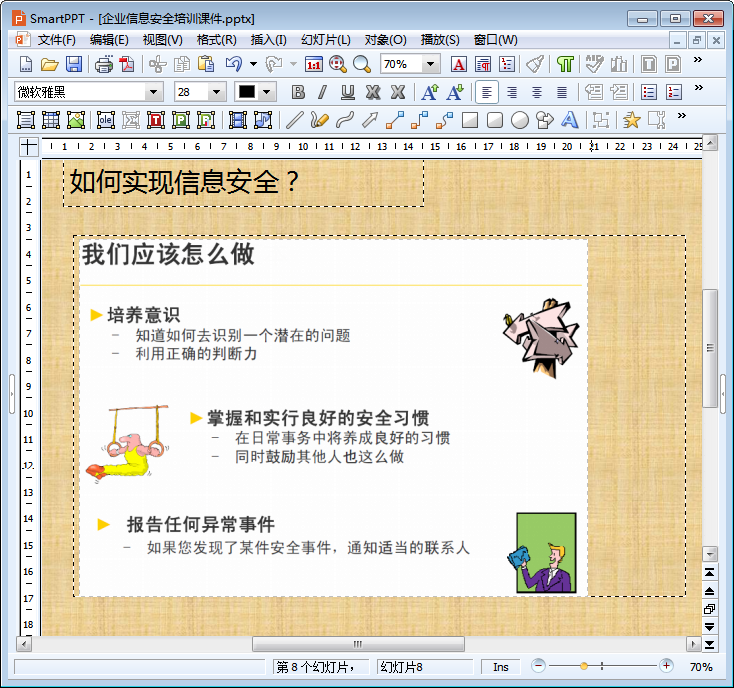Open the font name dropdown 微软雅黑

coord(153,92)
